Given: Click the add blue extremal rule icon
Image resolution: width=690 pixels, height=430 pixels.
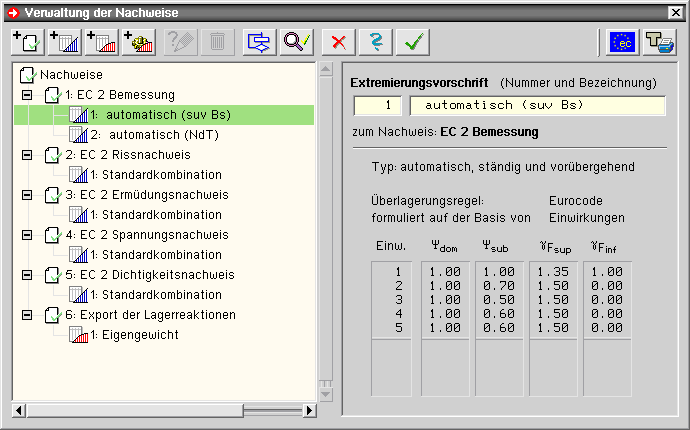Looking at the screenshot, I should pos(63,42).
